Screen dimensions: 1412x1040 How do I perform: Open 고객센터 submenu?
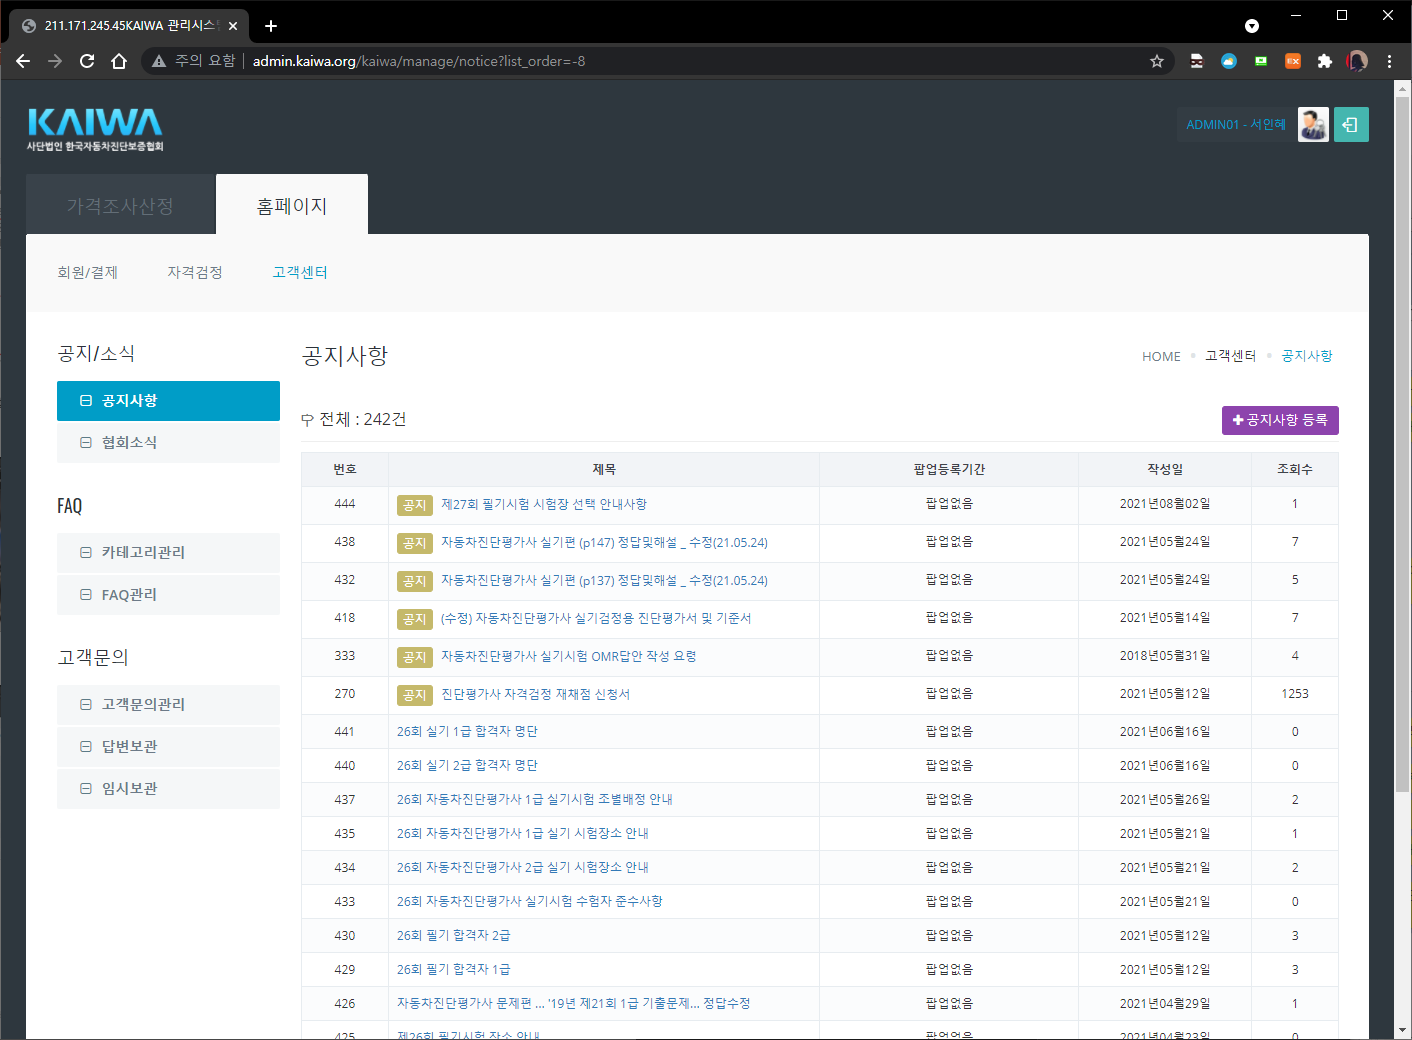[x=300, y=272]
